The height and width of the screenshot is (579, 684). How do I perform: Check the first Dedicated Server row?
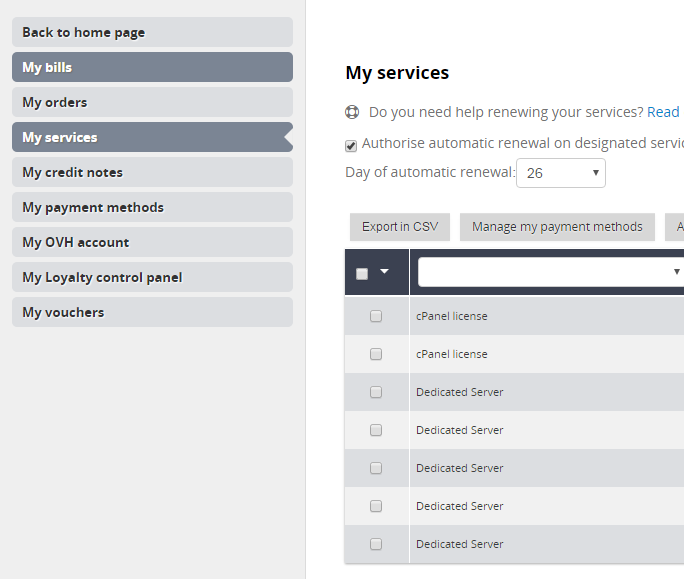tap(376, 392)
